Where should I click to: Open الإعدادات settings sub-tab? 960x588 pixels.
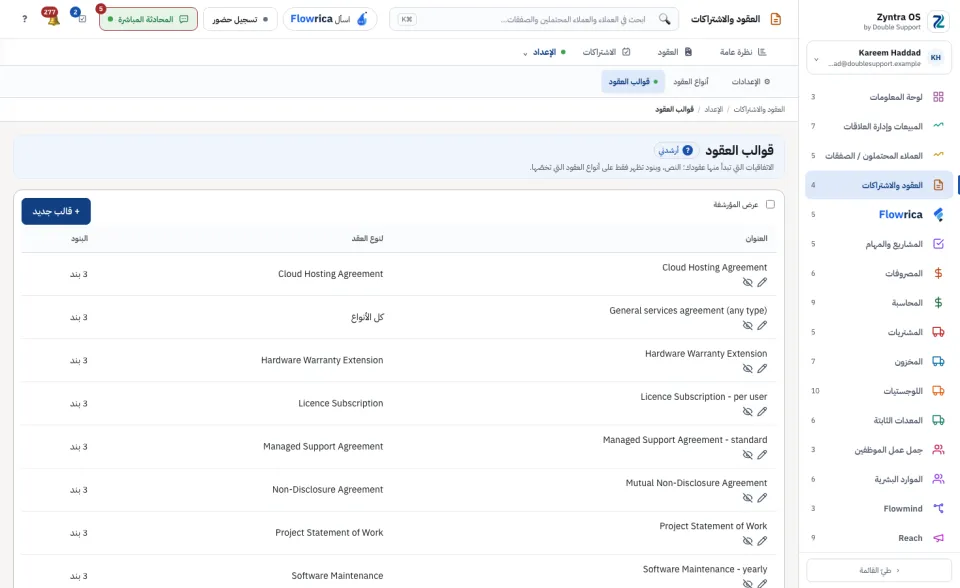[x=751, y=81]
